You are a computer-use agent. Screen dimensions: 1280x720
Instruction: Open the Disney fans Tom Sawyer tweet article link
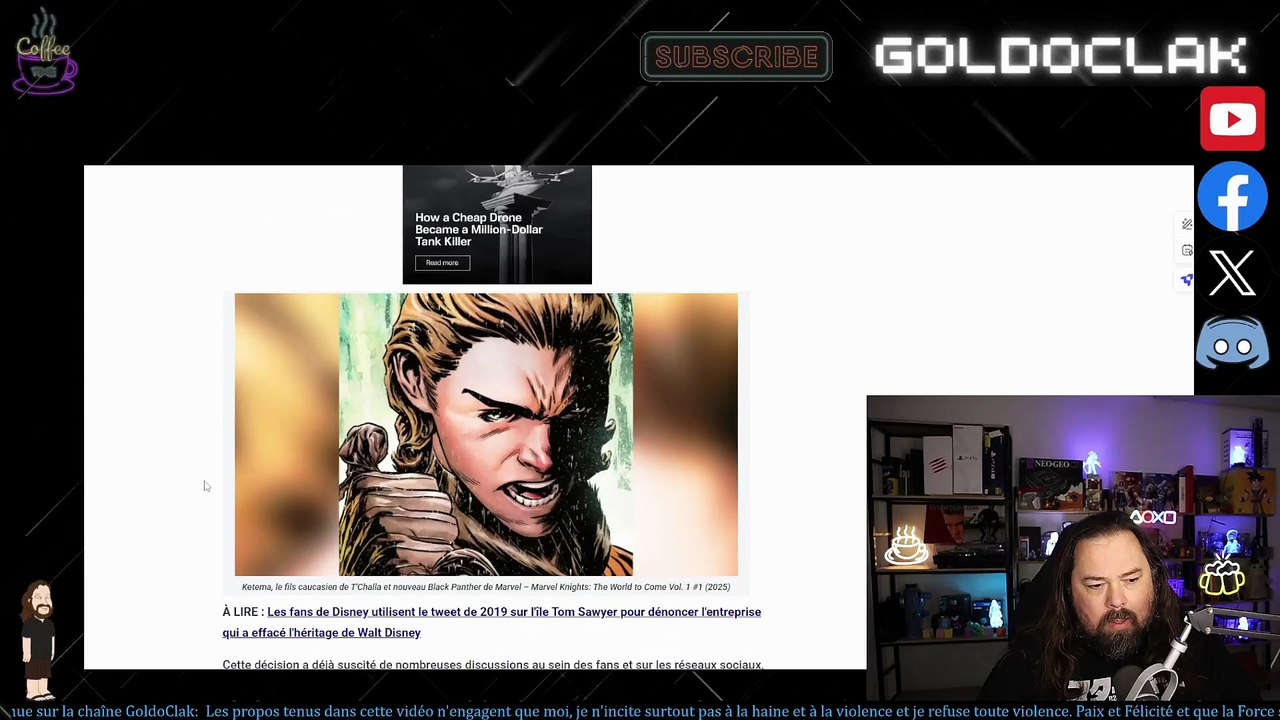click(x=492, y=622)
